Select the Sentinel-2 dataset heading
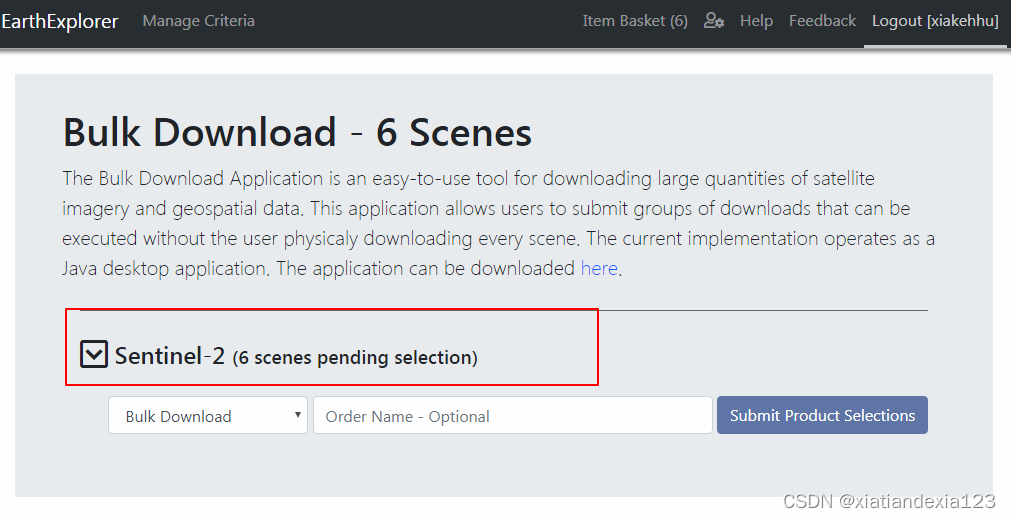This screenshot has width=1011, height=518. 170,355
